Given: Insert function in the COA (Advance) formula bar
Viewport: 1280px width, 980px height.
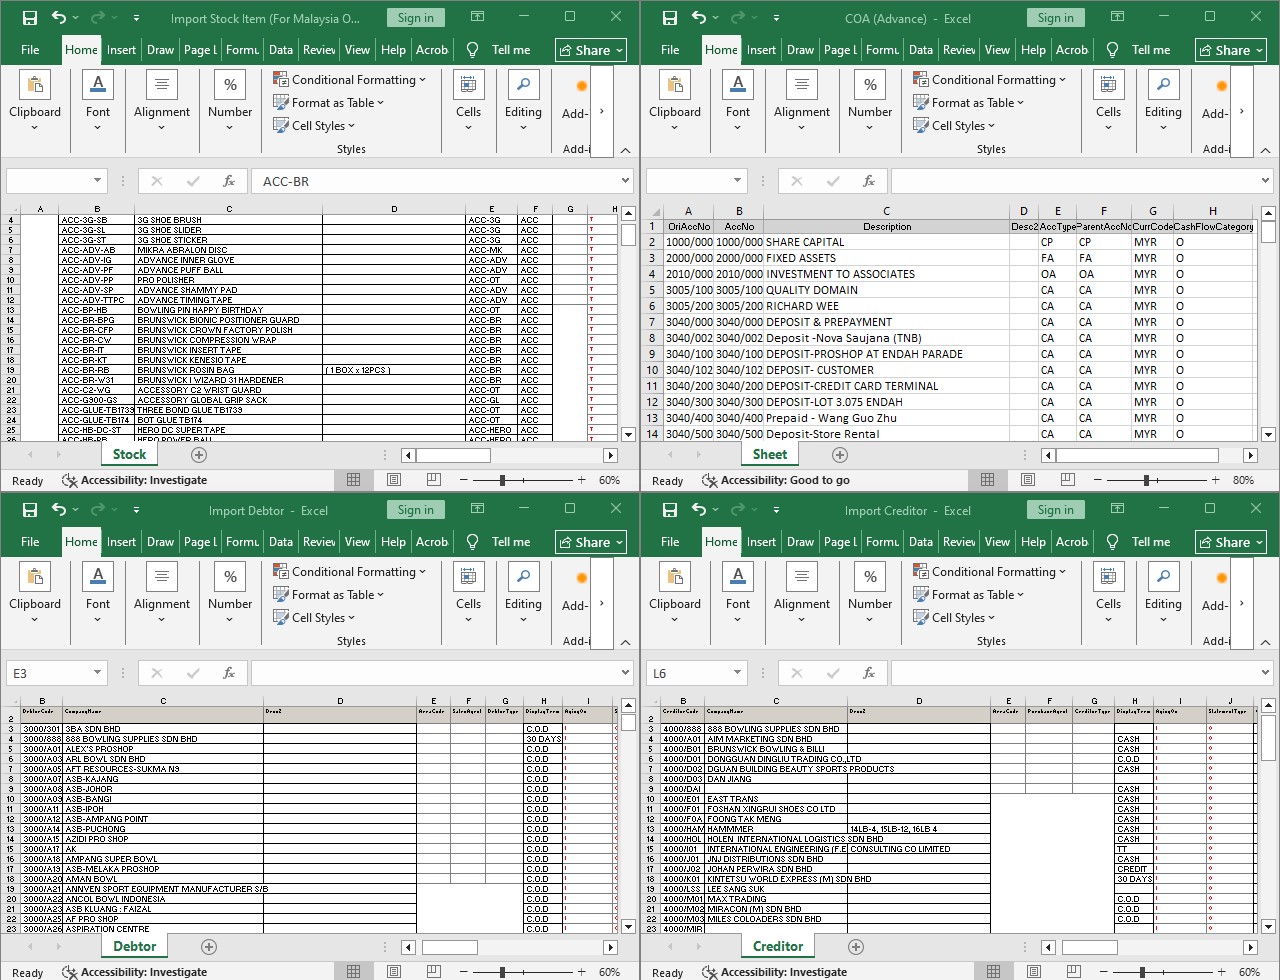Looking at the screenshot, I should tap(869, 181).
